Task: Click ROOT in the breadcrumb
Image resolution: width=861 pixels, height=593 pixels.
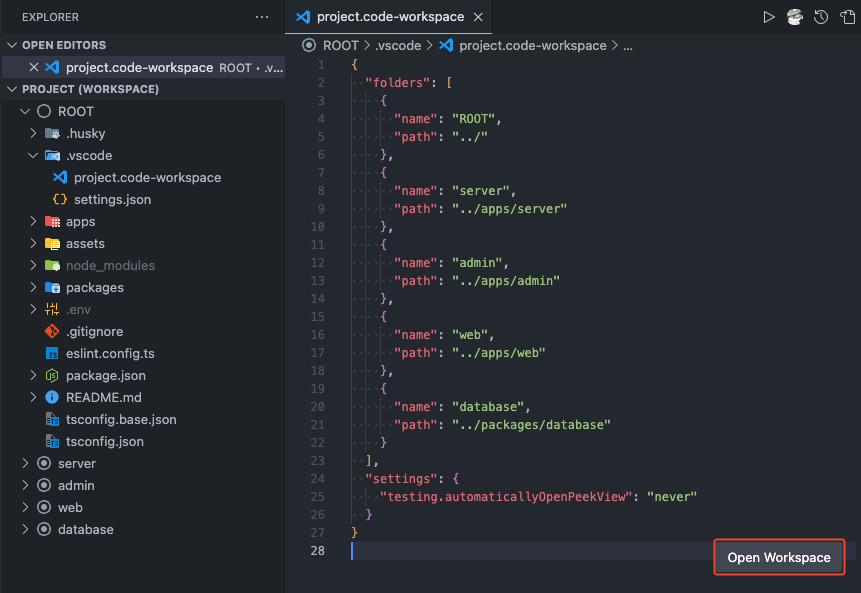Action: [x=340, y=46]
